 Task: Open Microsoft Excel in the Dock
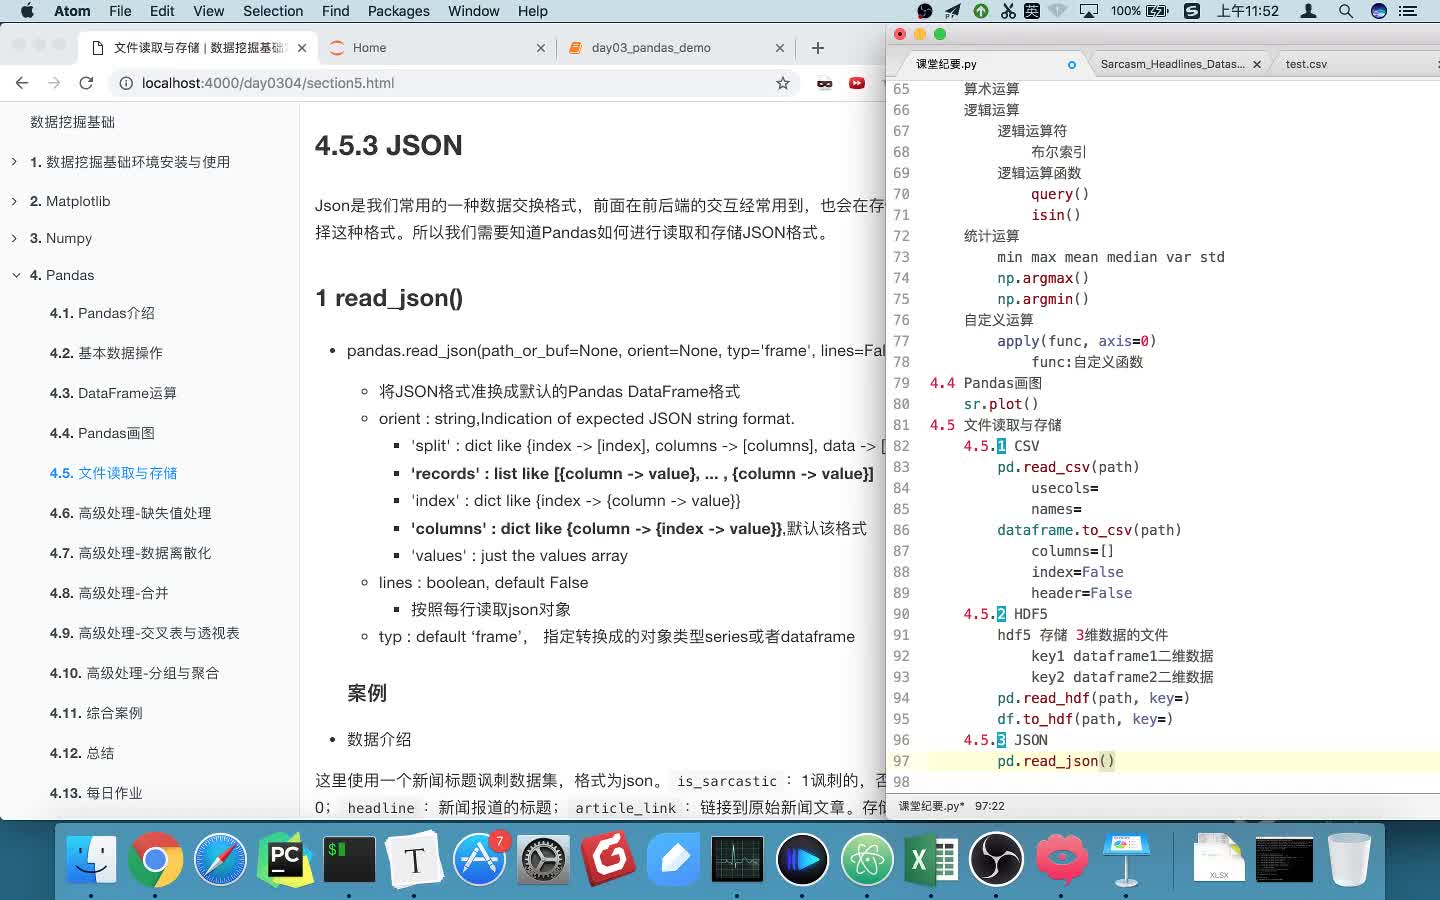click(x=932, y=858)
